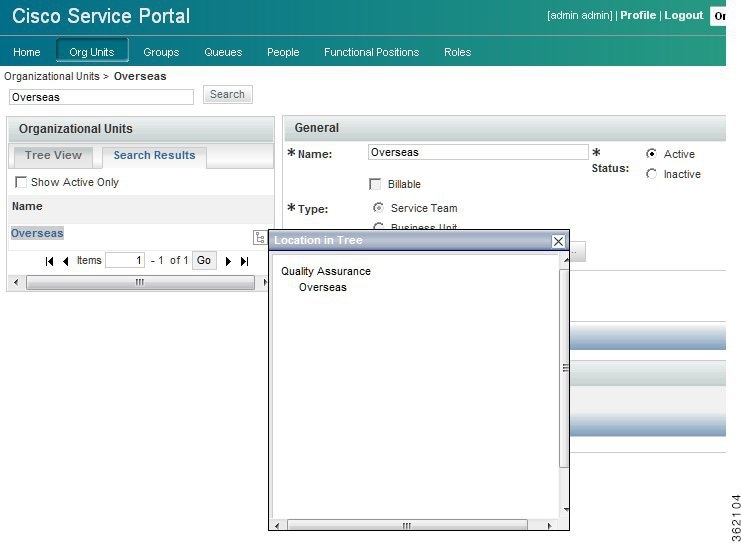Click left arrow of popup horizontal scrollbar

point(277,526)
